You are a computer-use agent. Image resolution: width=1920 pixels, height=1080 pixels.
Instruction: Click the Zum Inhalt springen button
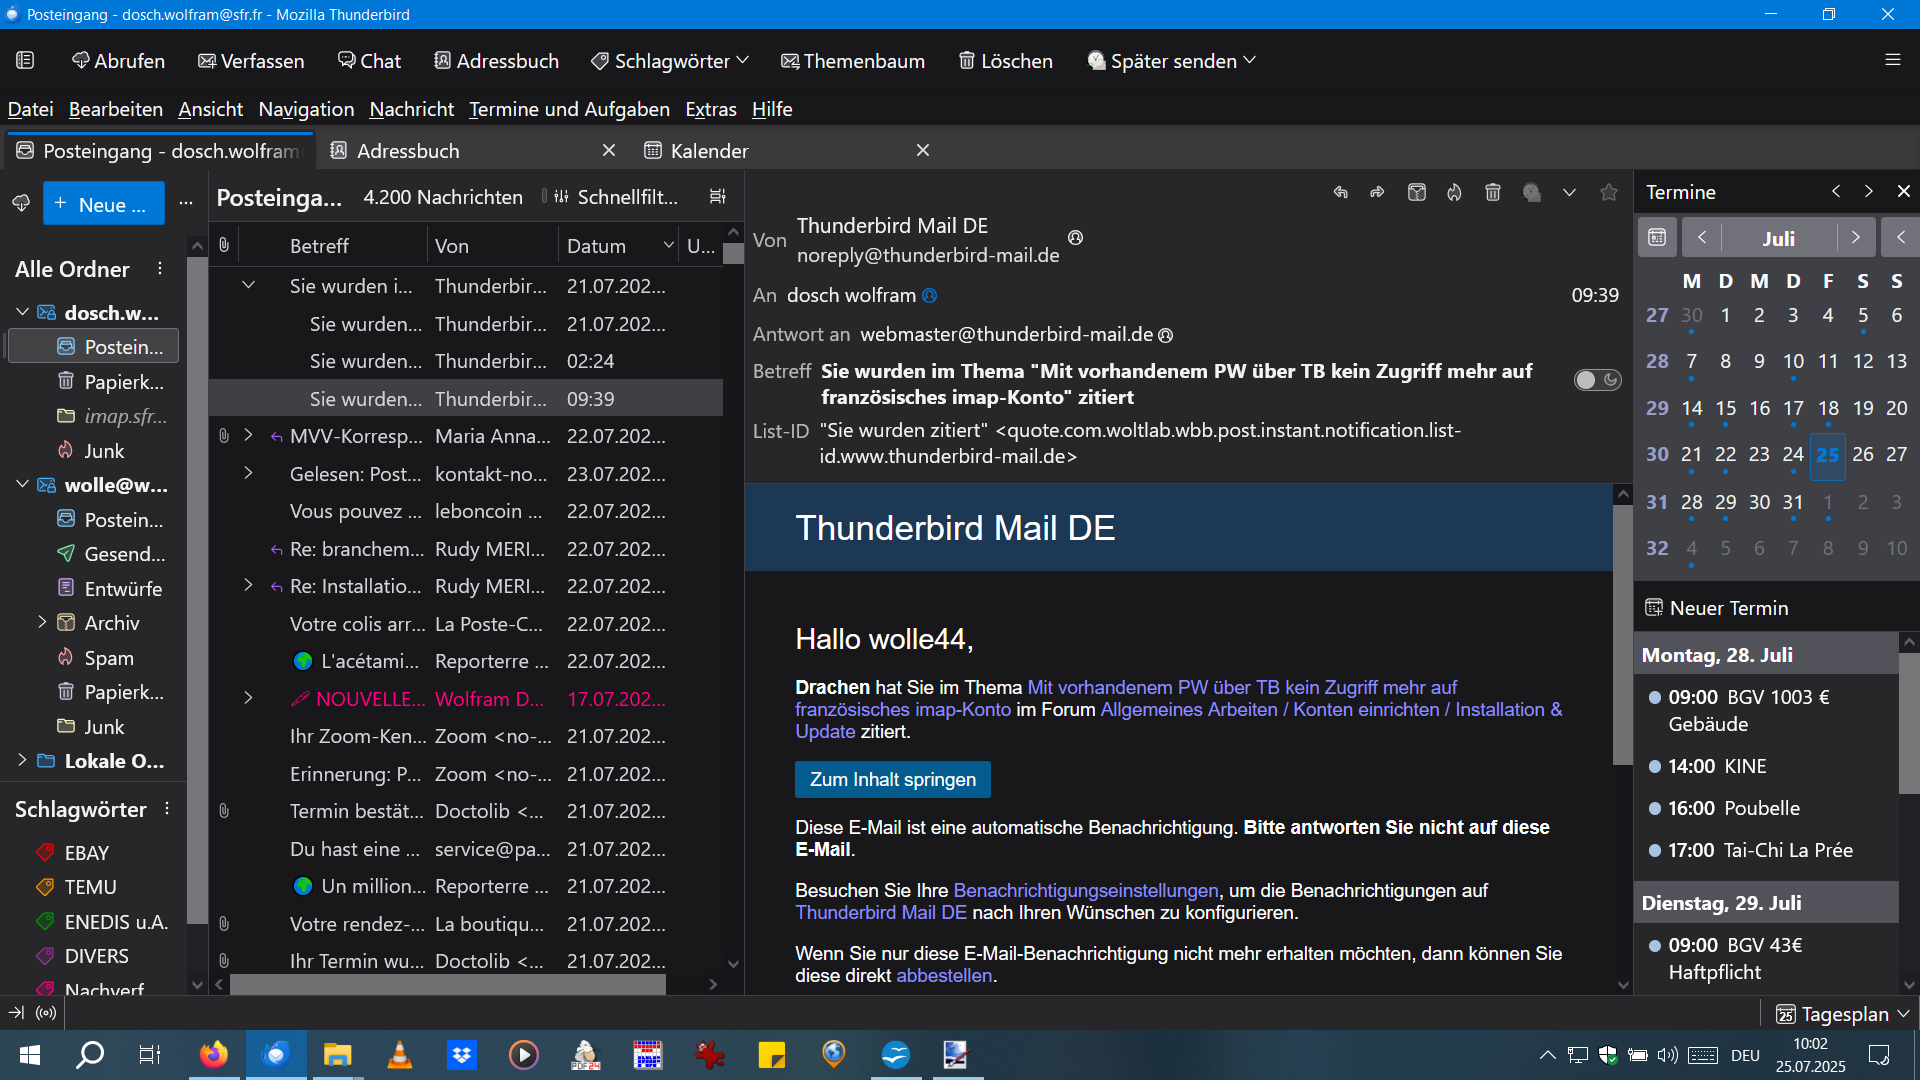pos(892,779)
